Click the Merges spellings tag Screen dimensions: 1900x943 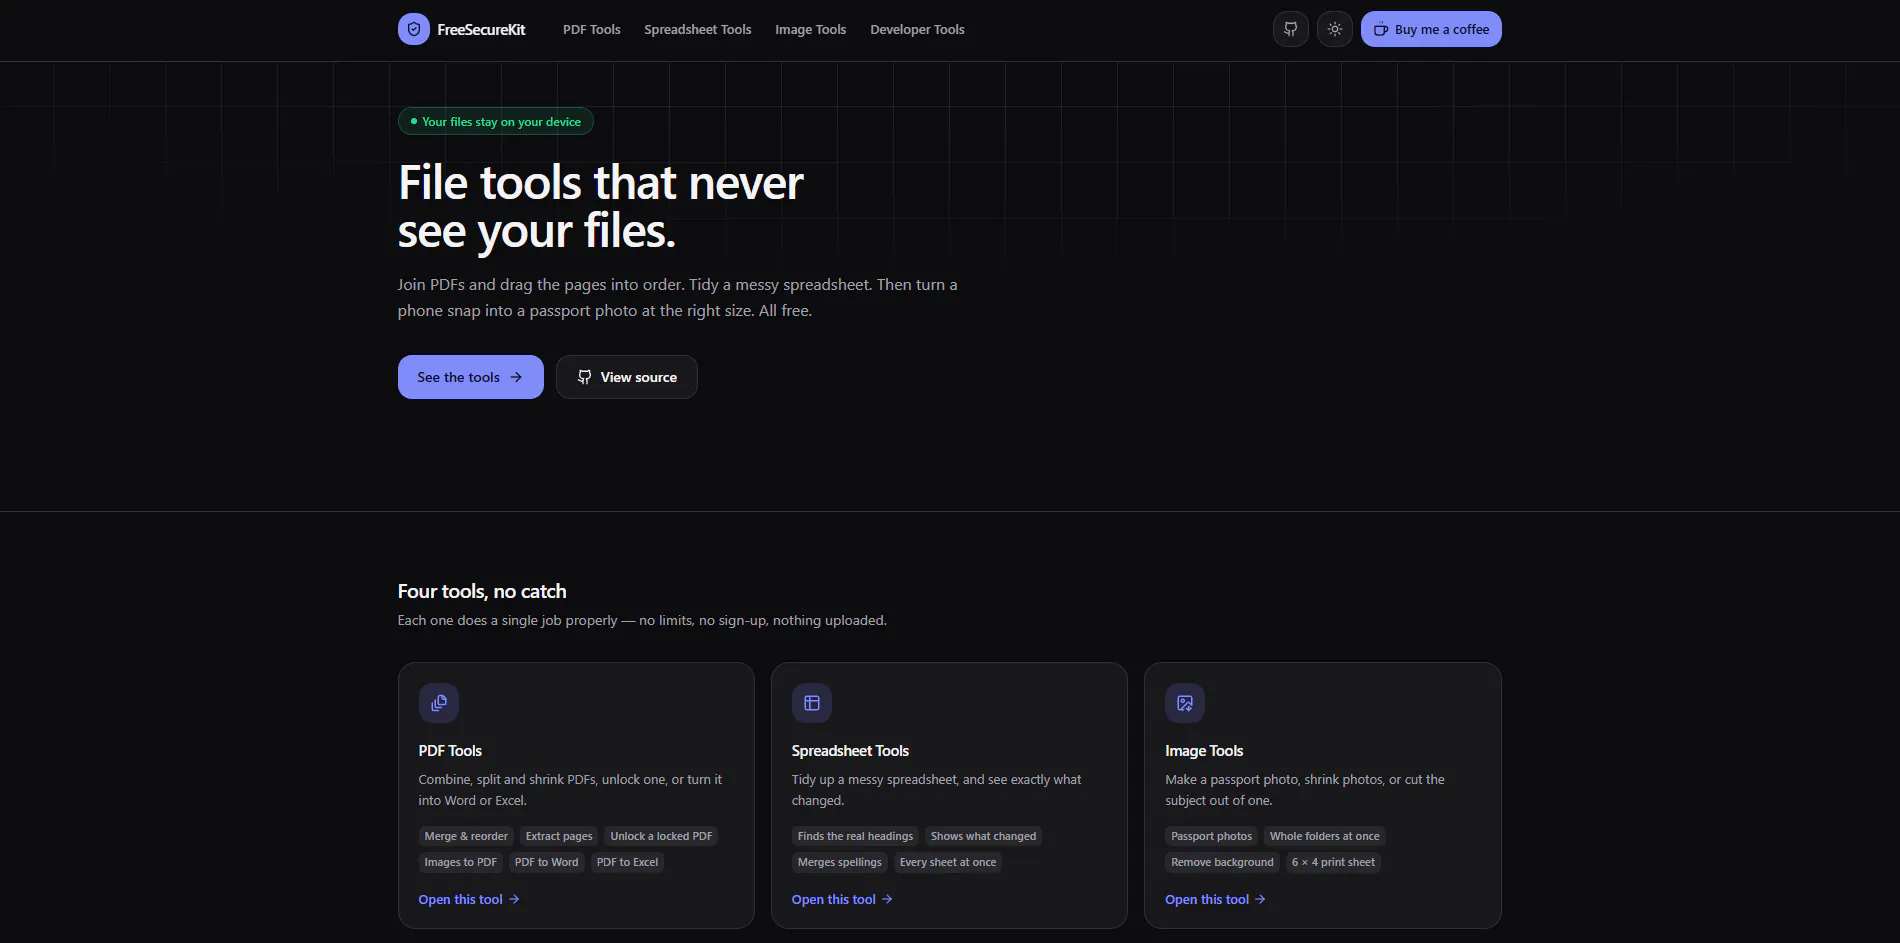pyautogui.click(x=840, y=862)
